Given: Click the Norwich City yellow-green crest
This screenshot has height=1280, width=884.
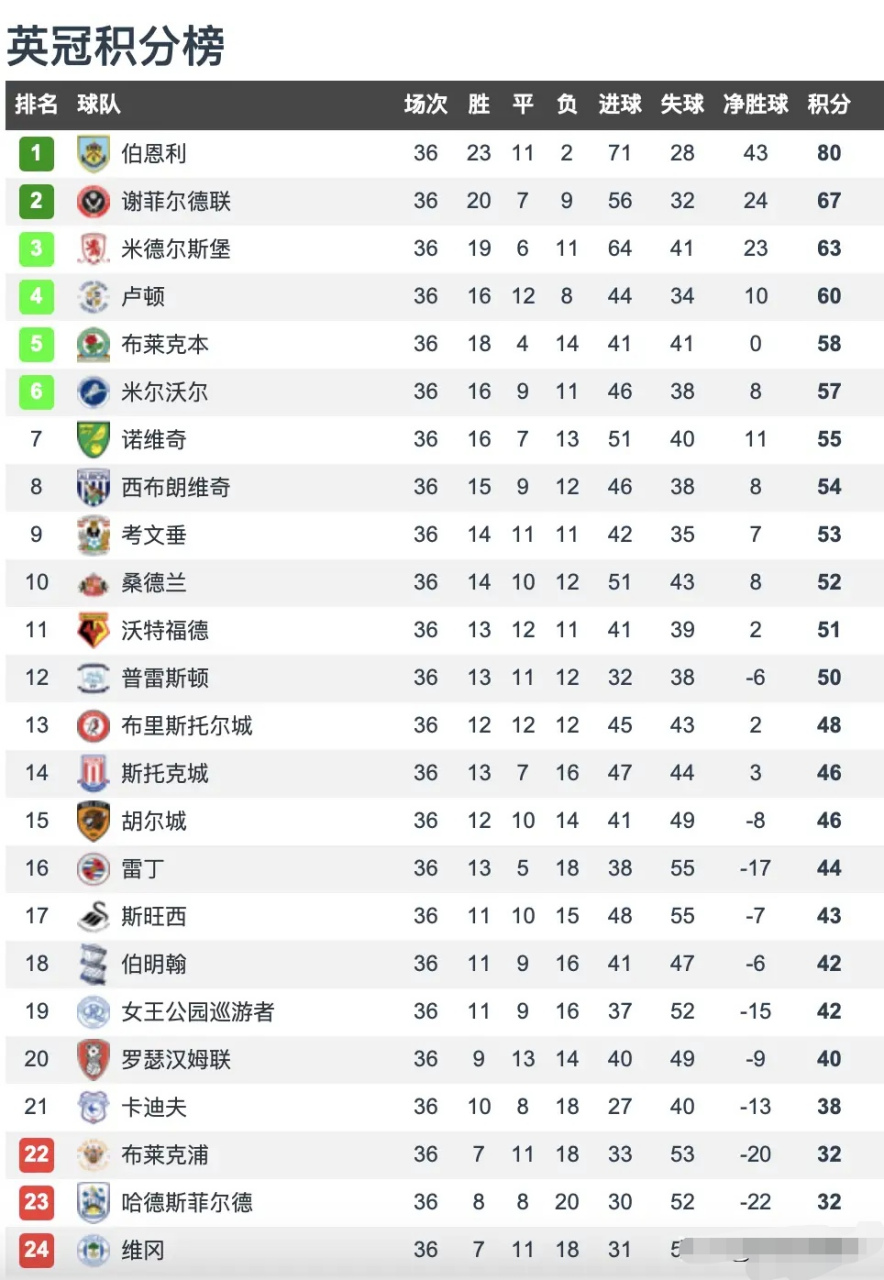Looking at the screenshot, I should tap(93, 440).
